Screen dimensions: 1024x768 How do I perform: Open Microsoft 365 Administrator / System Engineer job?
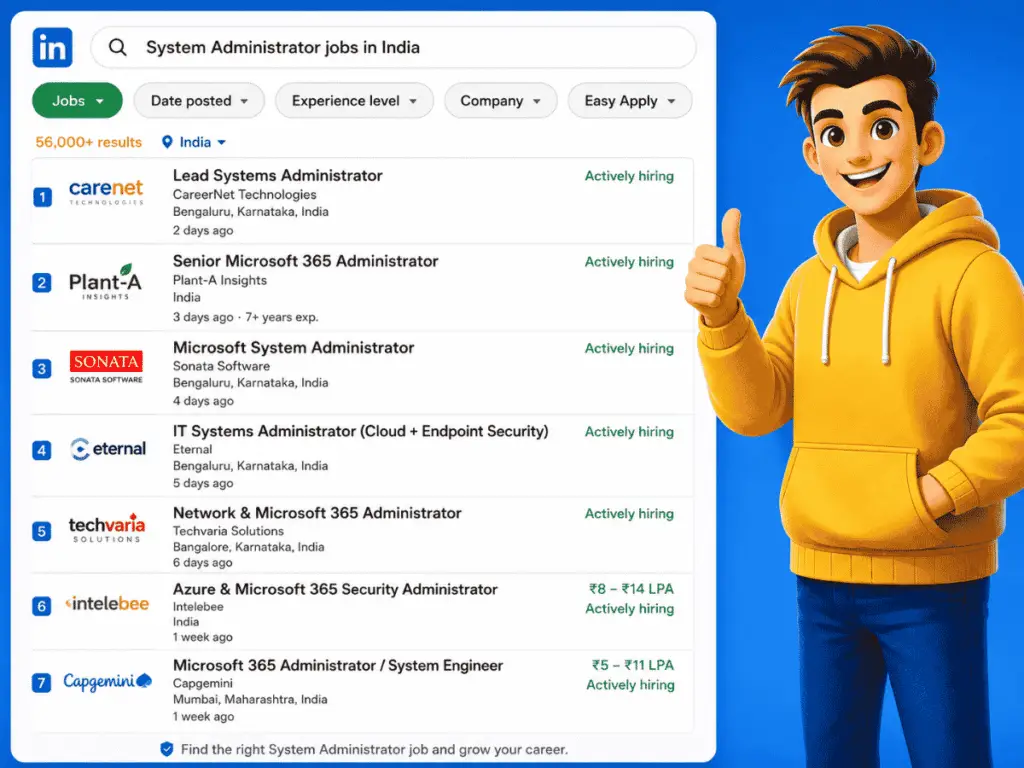[338, 665]
